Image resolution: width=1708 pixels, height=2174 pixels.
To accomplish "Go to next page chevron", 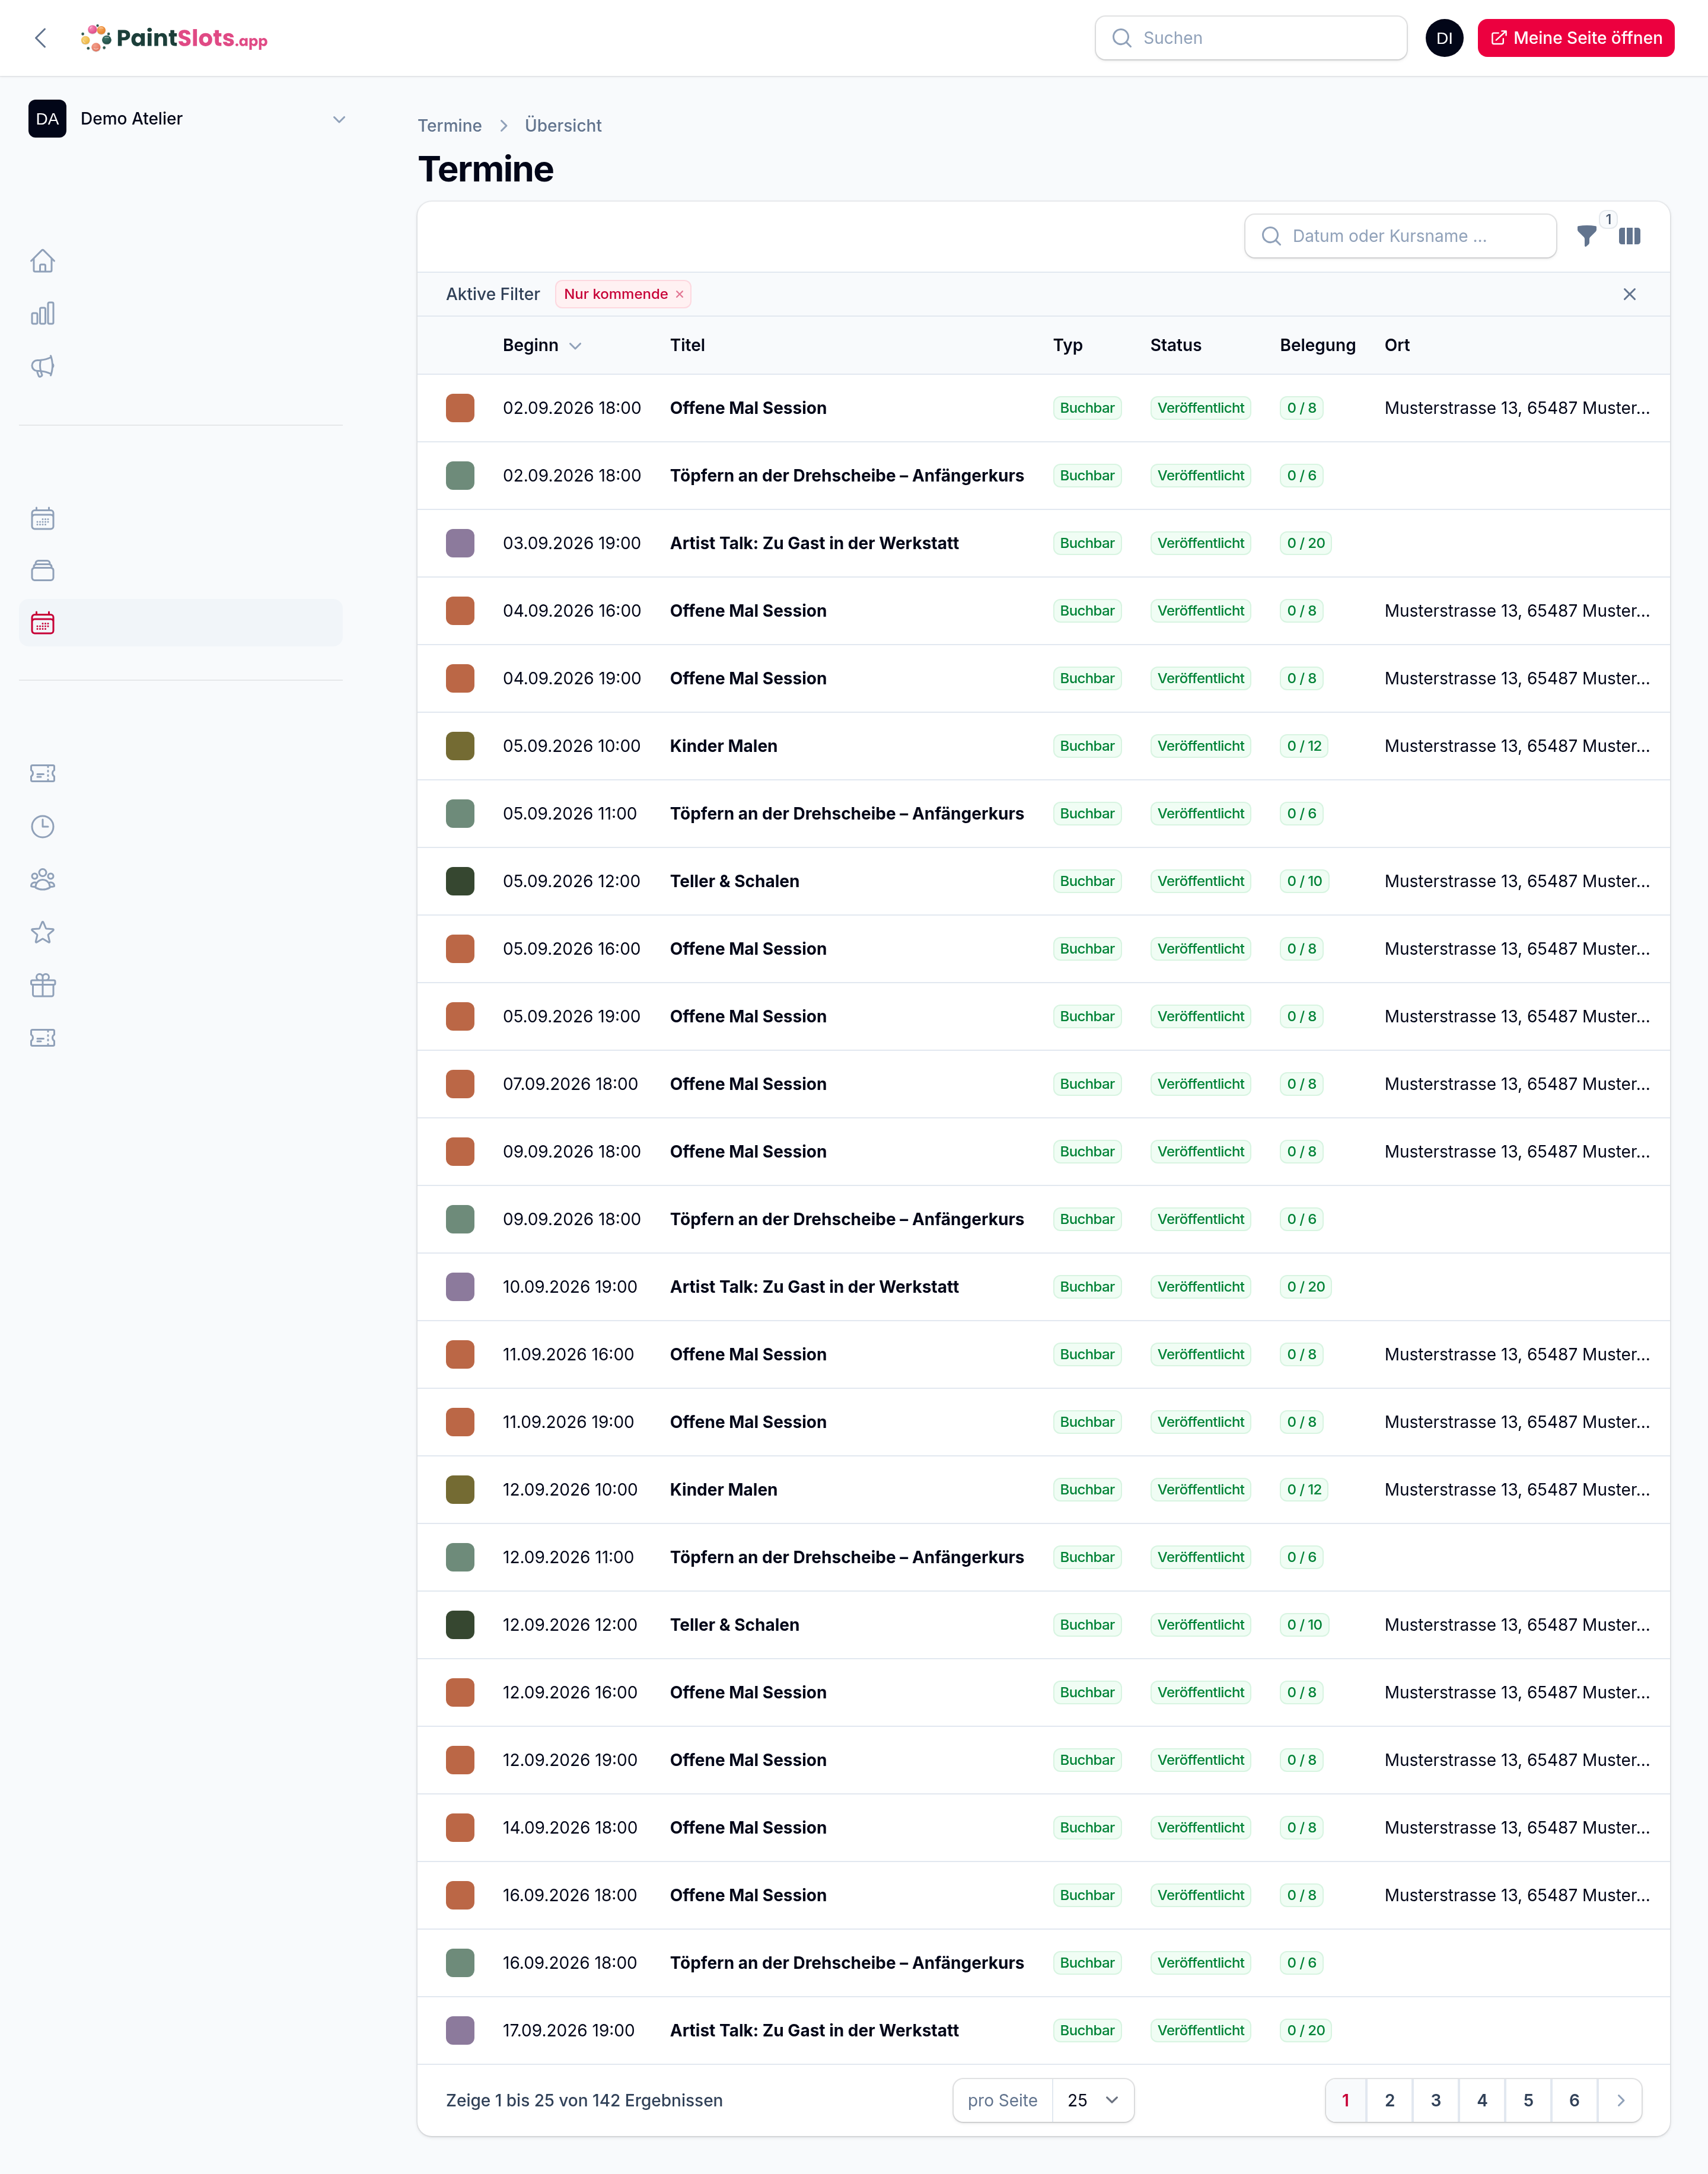I will coord(1620,2100).
